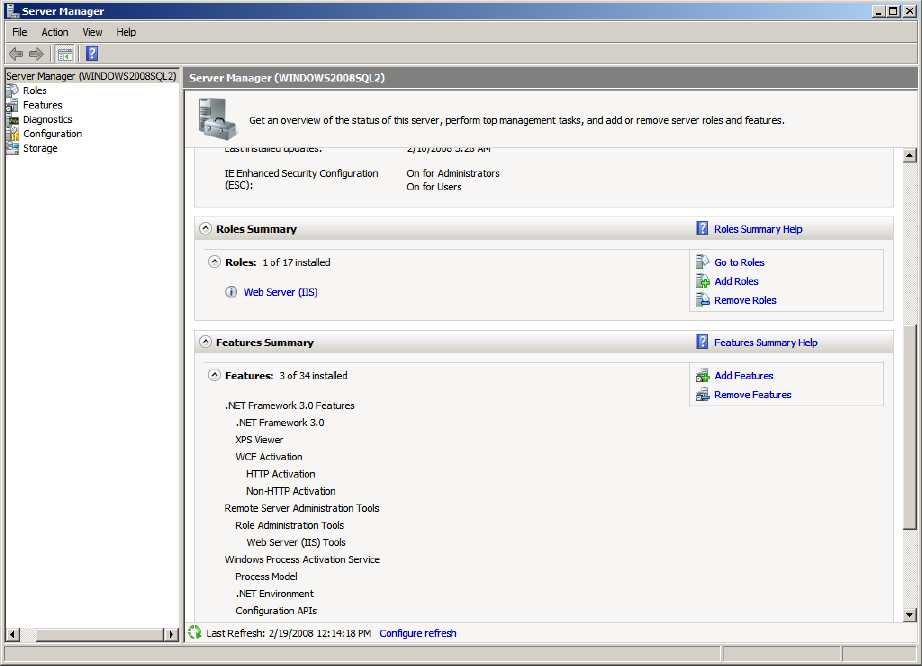Click the Forward arrow toolbar icon
Screen dimensions: 922x666
pos(36,54)
